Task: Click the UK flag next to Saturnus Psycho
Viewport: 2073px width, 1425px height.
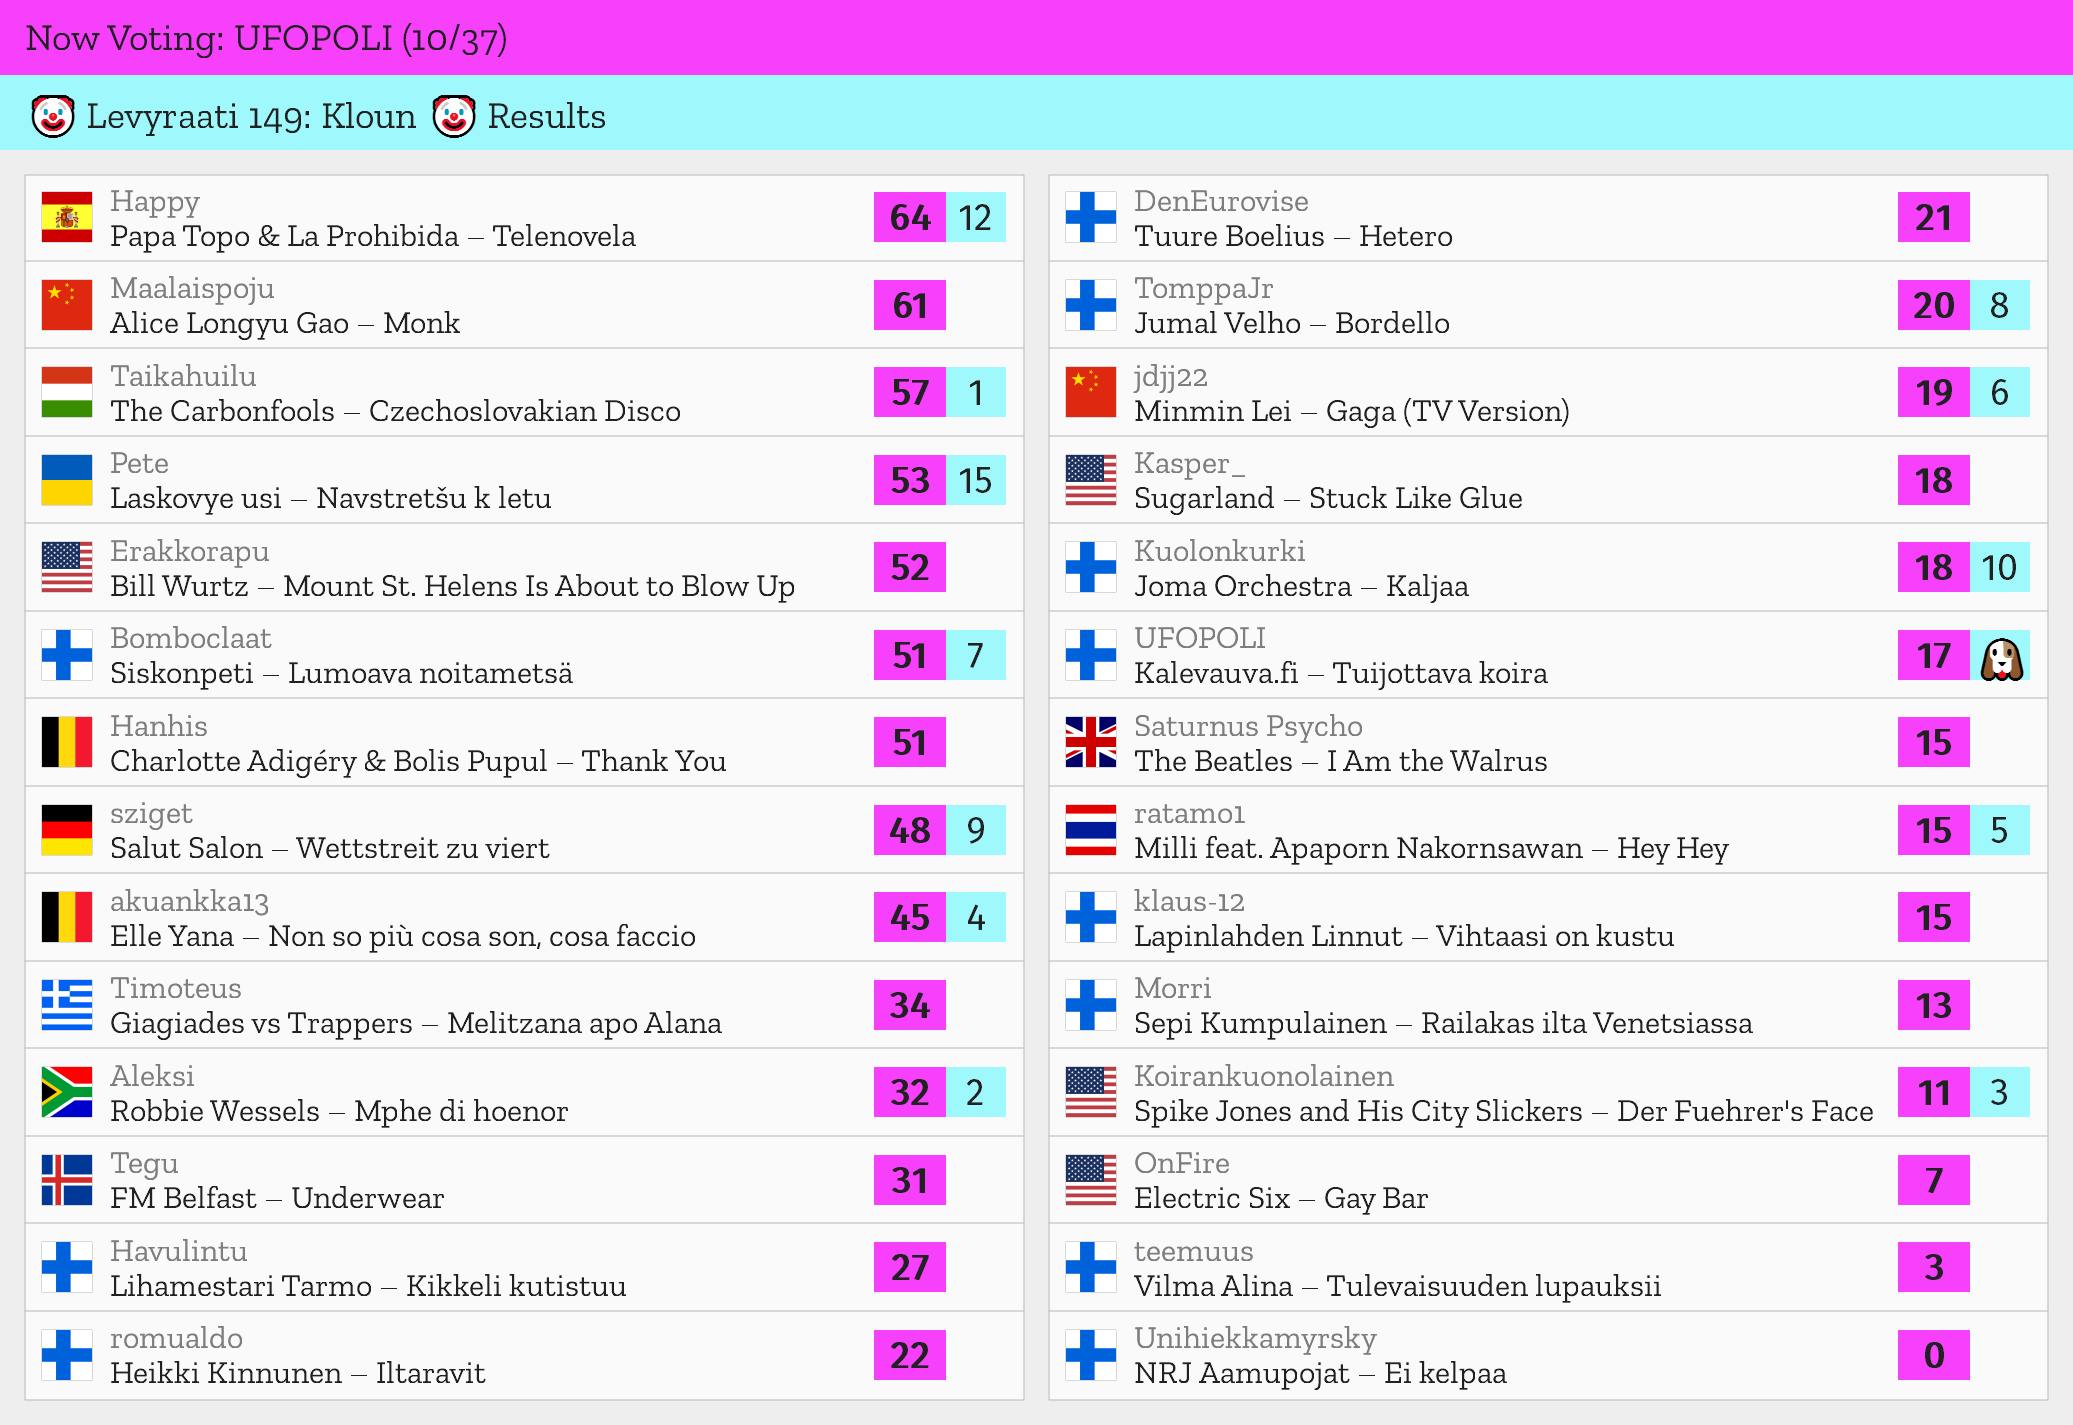Action: [x=1091, y=743]
